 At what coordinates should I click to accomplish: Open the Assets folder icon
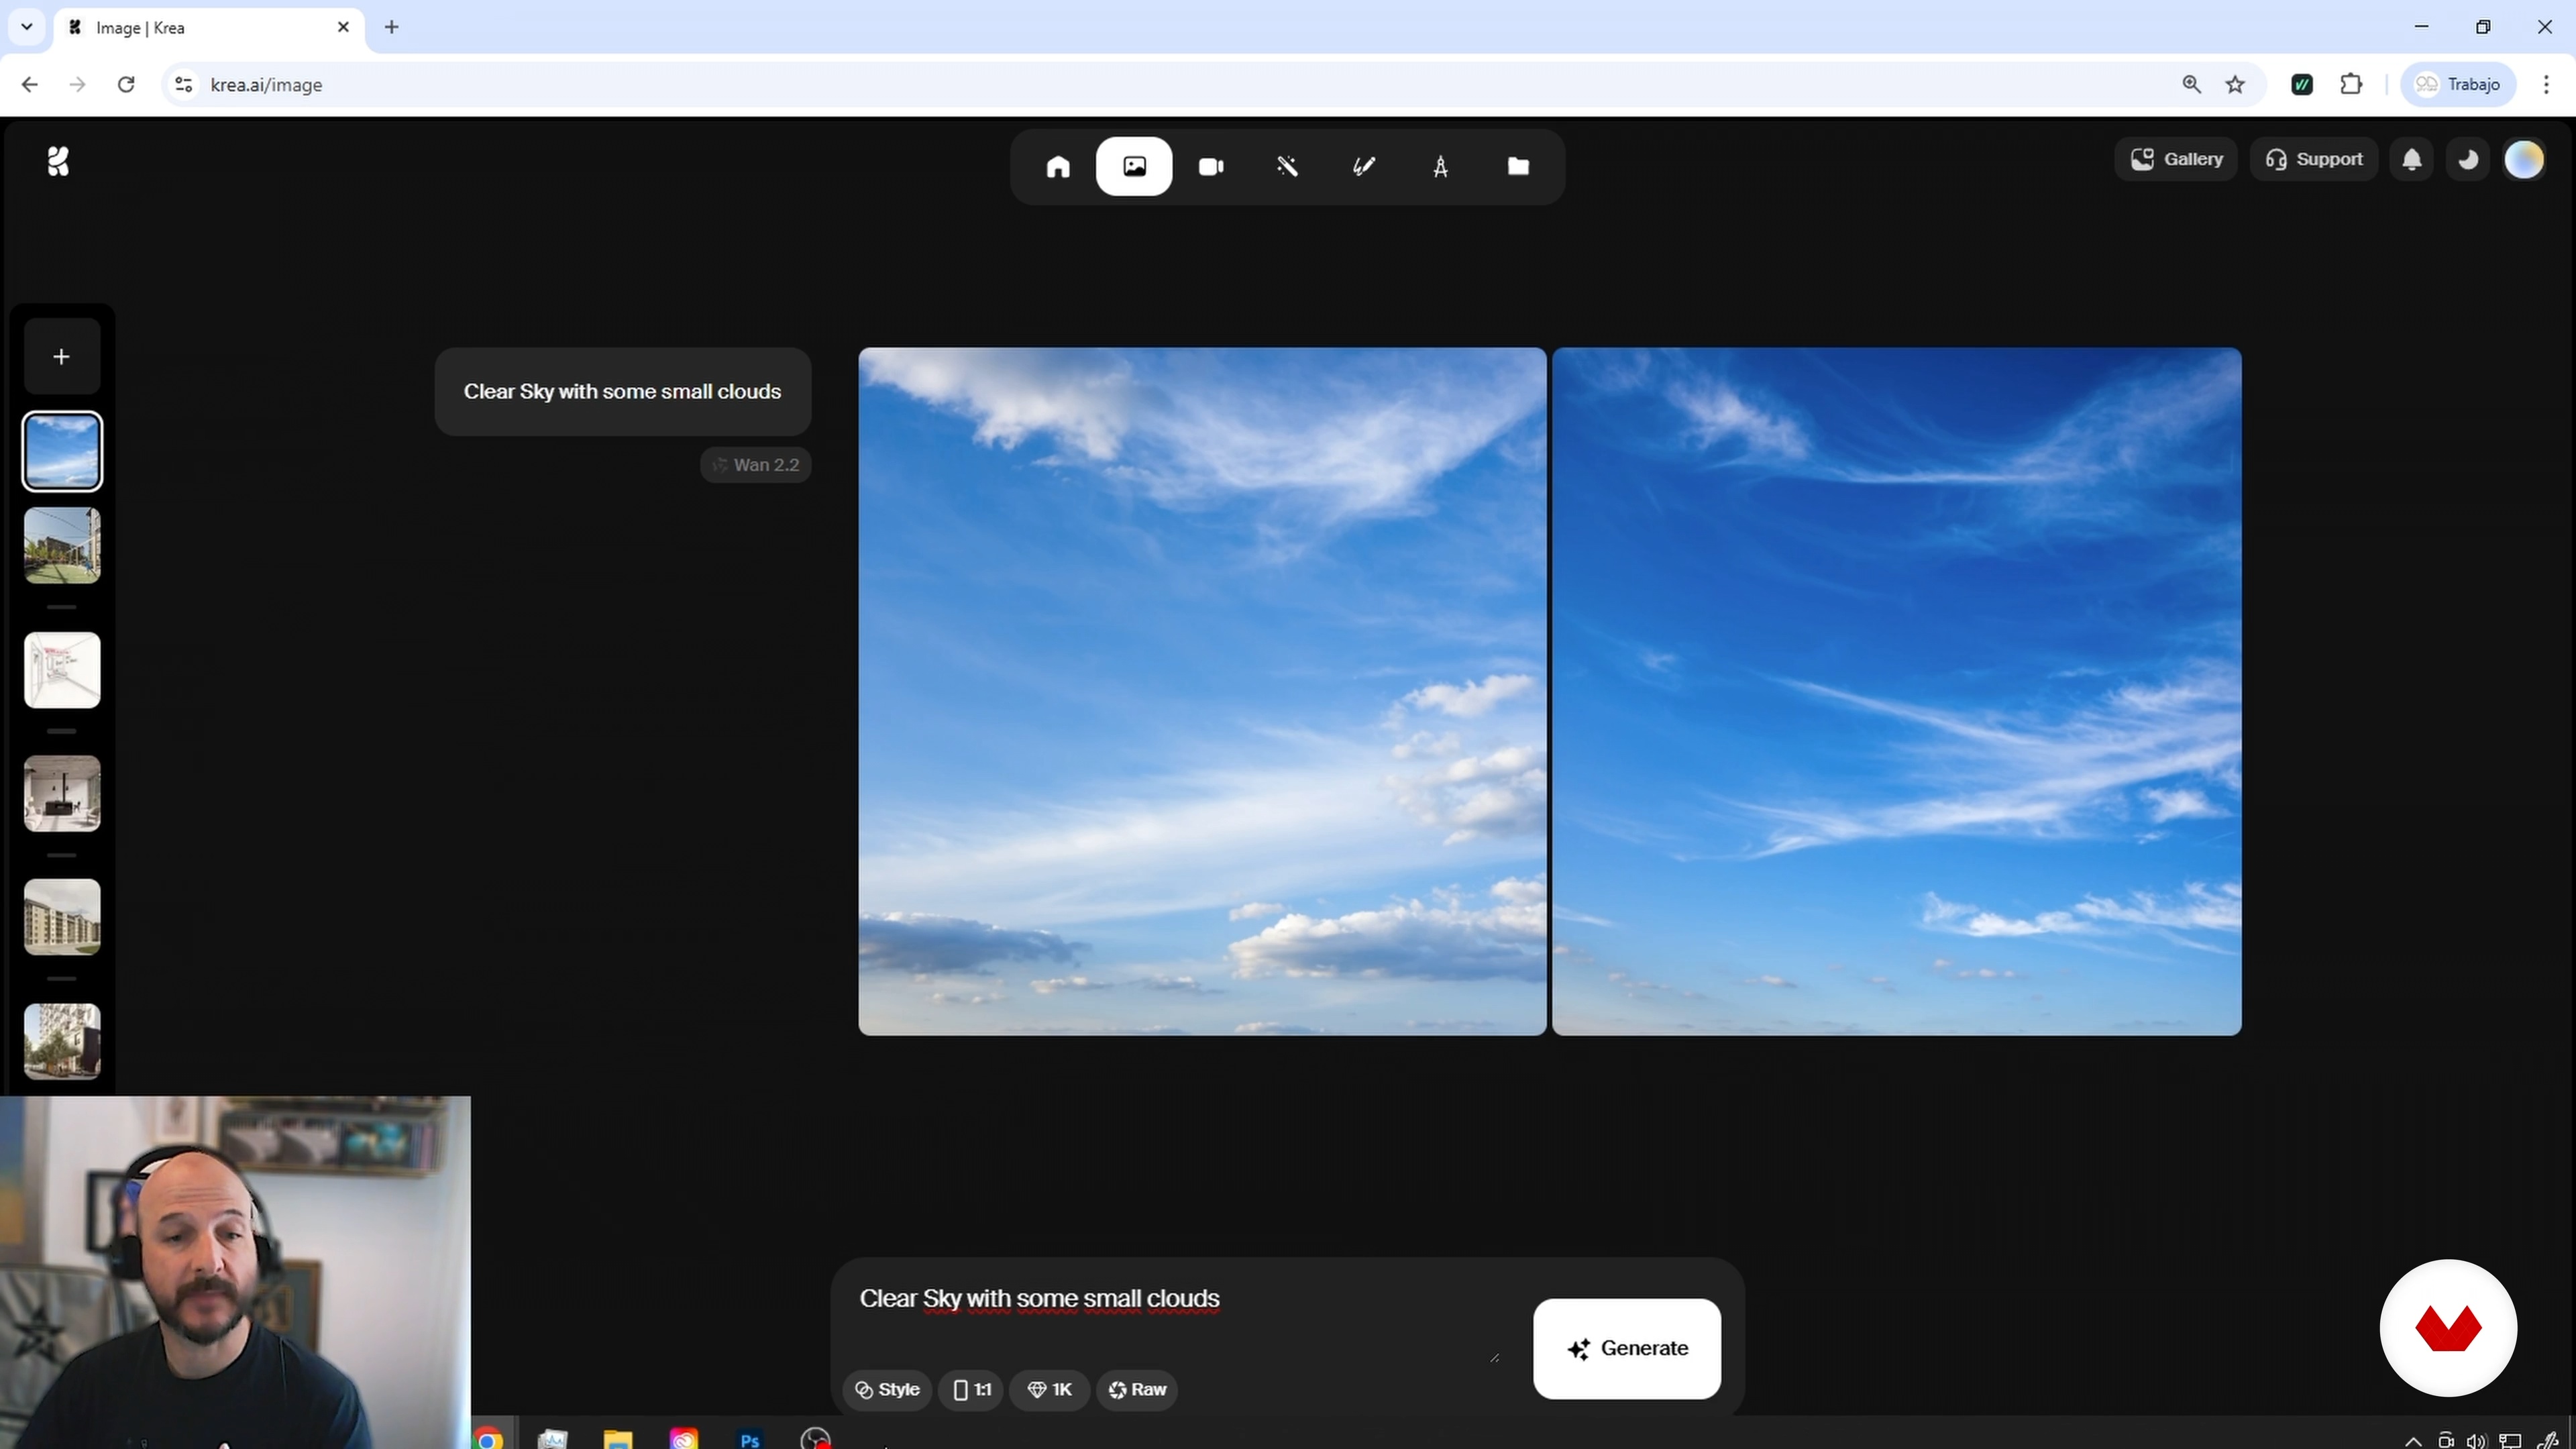(x=1517, y=166)
